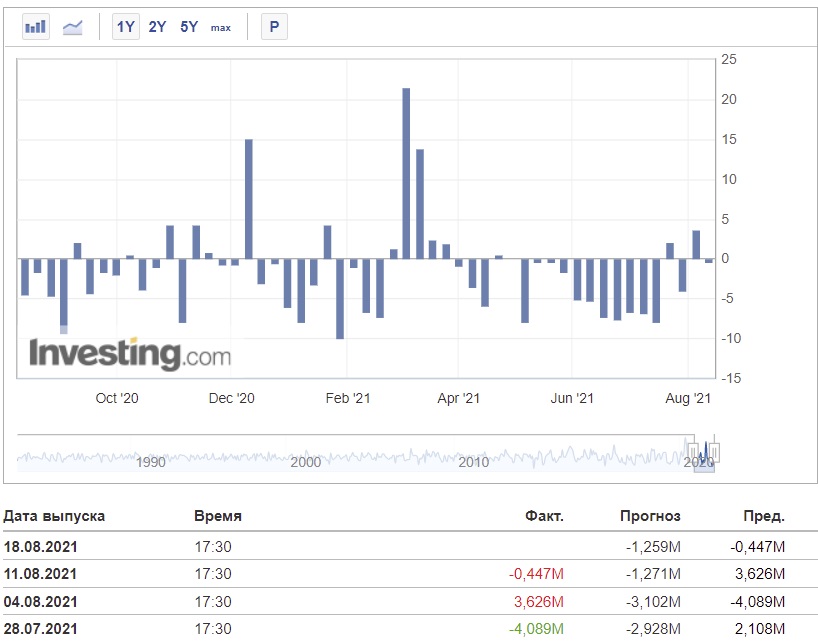Image resolution: width=818 pixels, height=642 pixels.
Task: Click the 2000 area in navigator timeline
Action: 306,462
